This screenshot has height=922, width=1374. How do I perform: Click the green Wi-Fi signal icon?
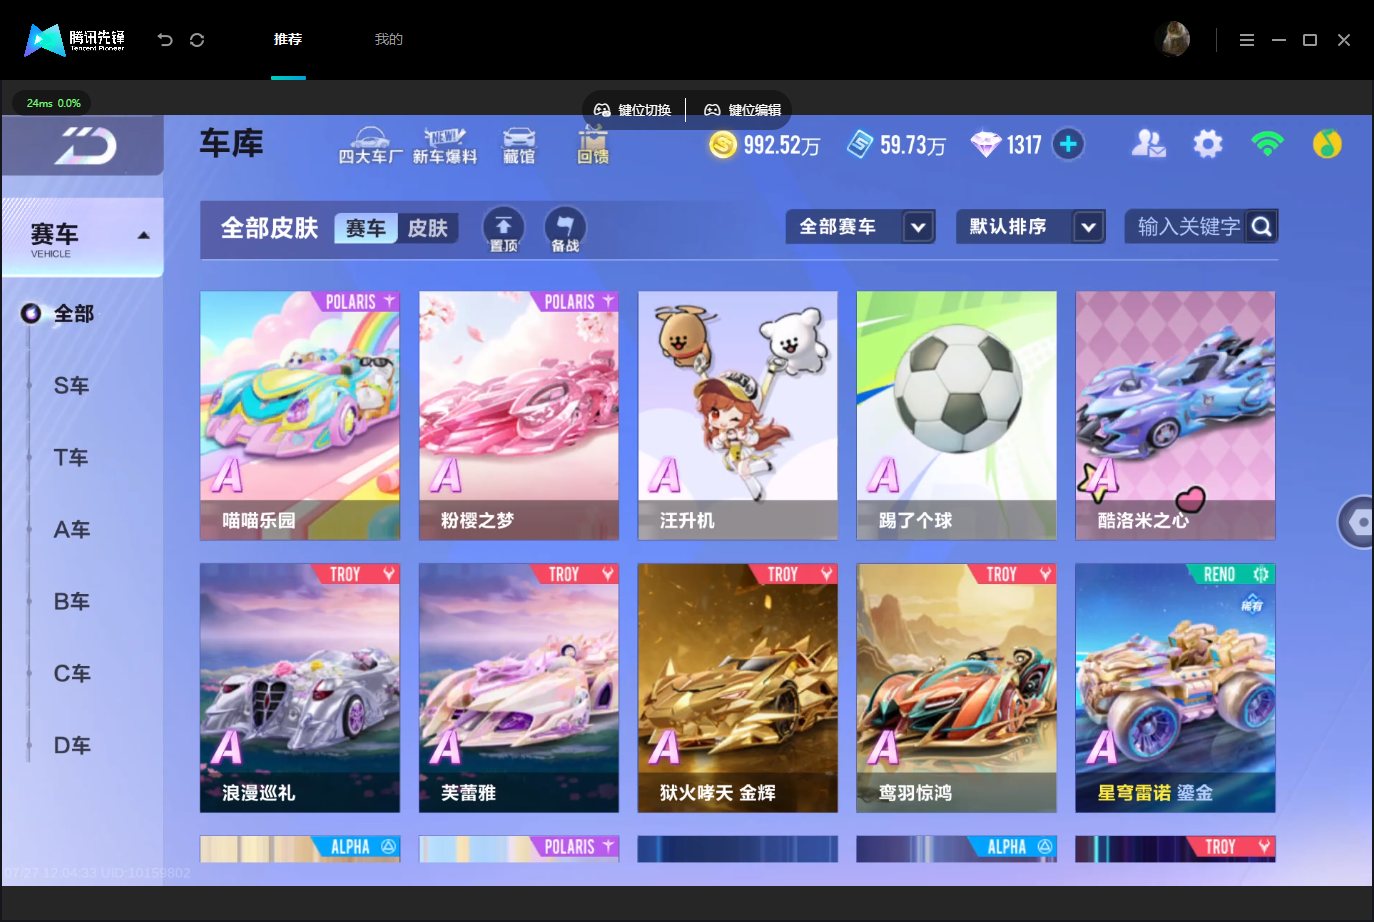click(1268, 144)
